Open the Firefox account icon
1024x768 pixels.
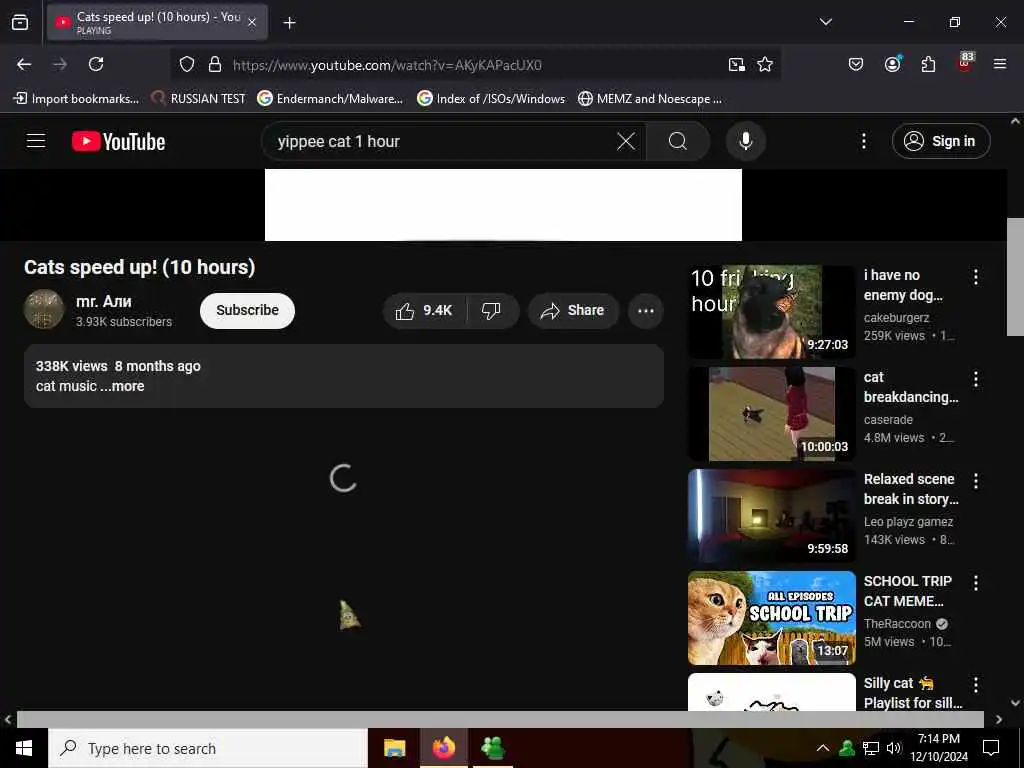(x=892, y=64)
